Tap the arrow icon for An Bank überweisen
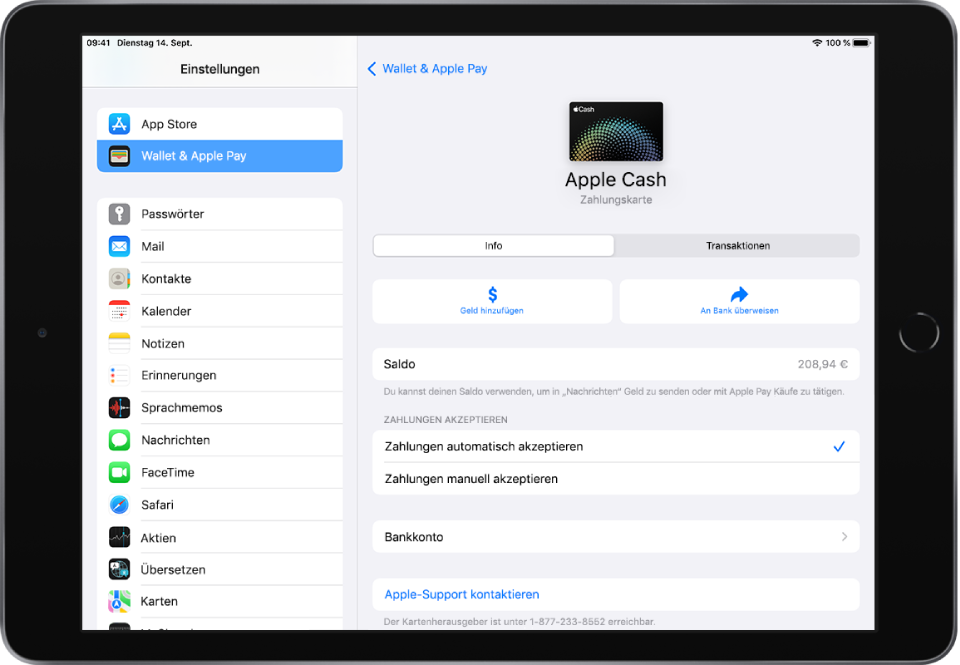The image size is (960, 665). 739,295
